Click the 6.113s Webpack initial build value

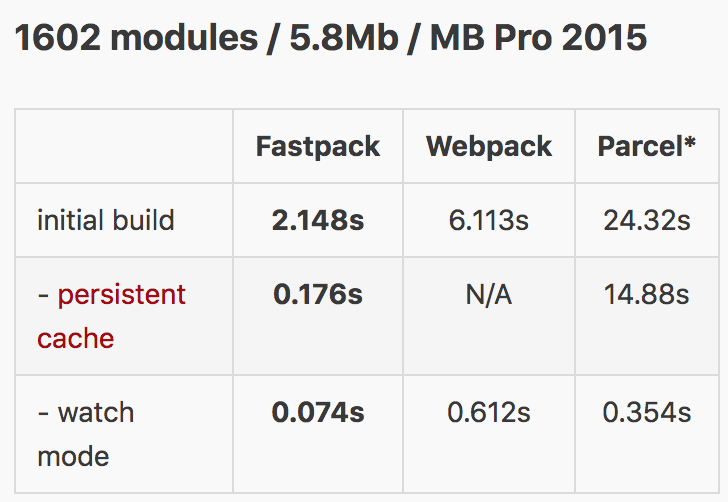coord(488,220)
